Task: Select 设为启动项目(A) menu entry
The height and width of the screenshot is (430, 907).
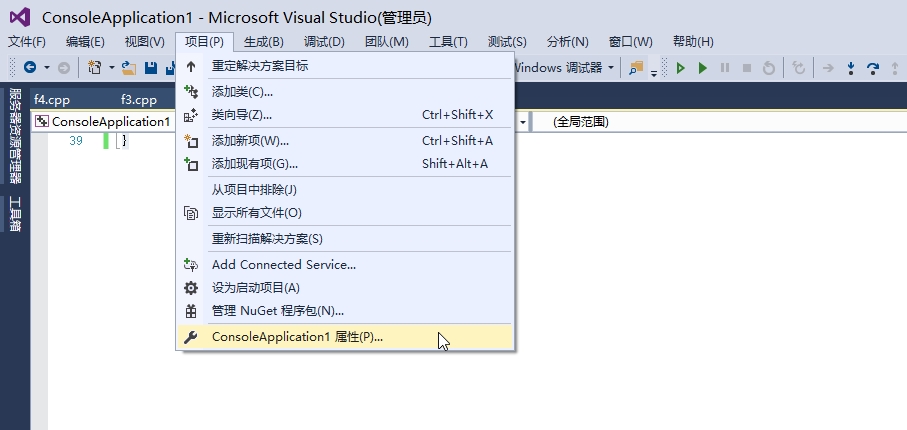Action: click(x=345, y=288)
